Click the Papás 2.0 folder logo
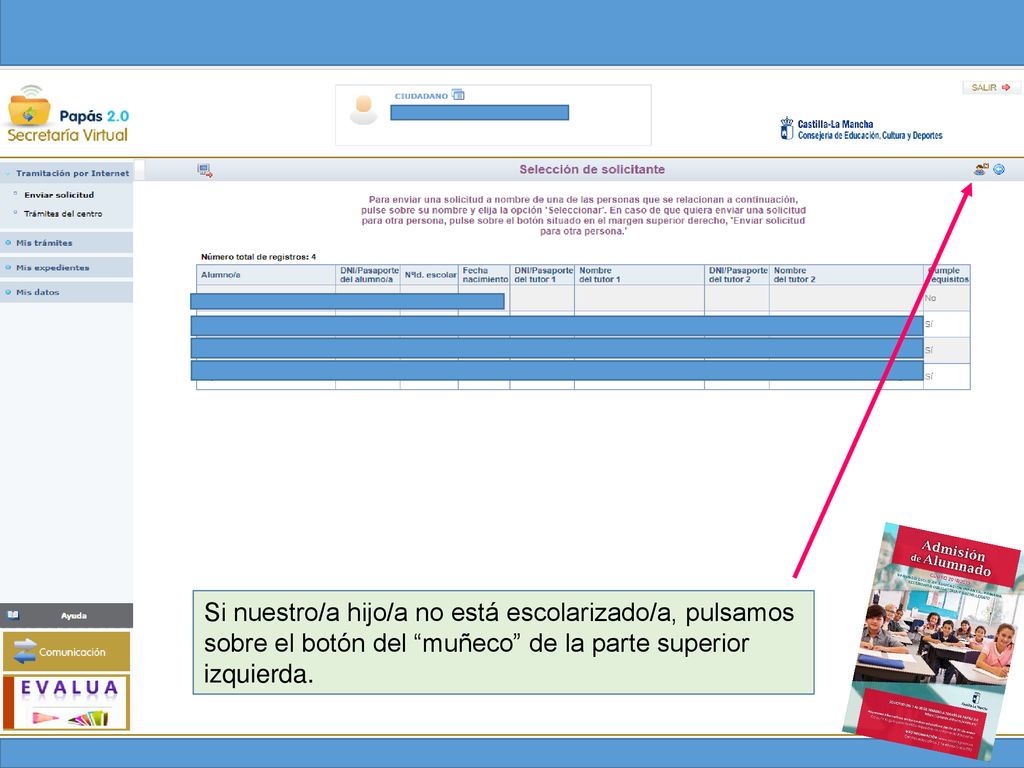 coord(29,106)
